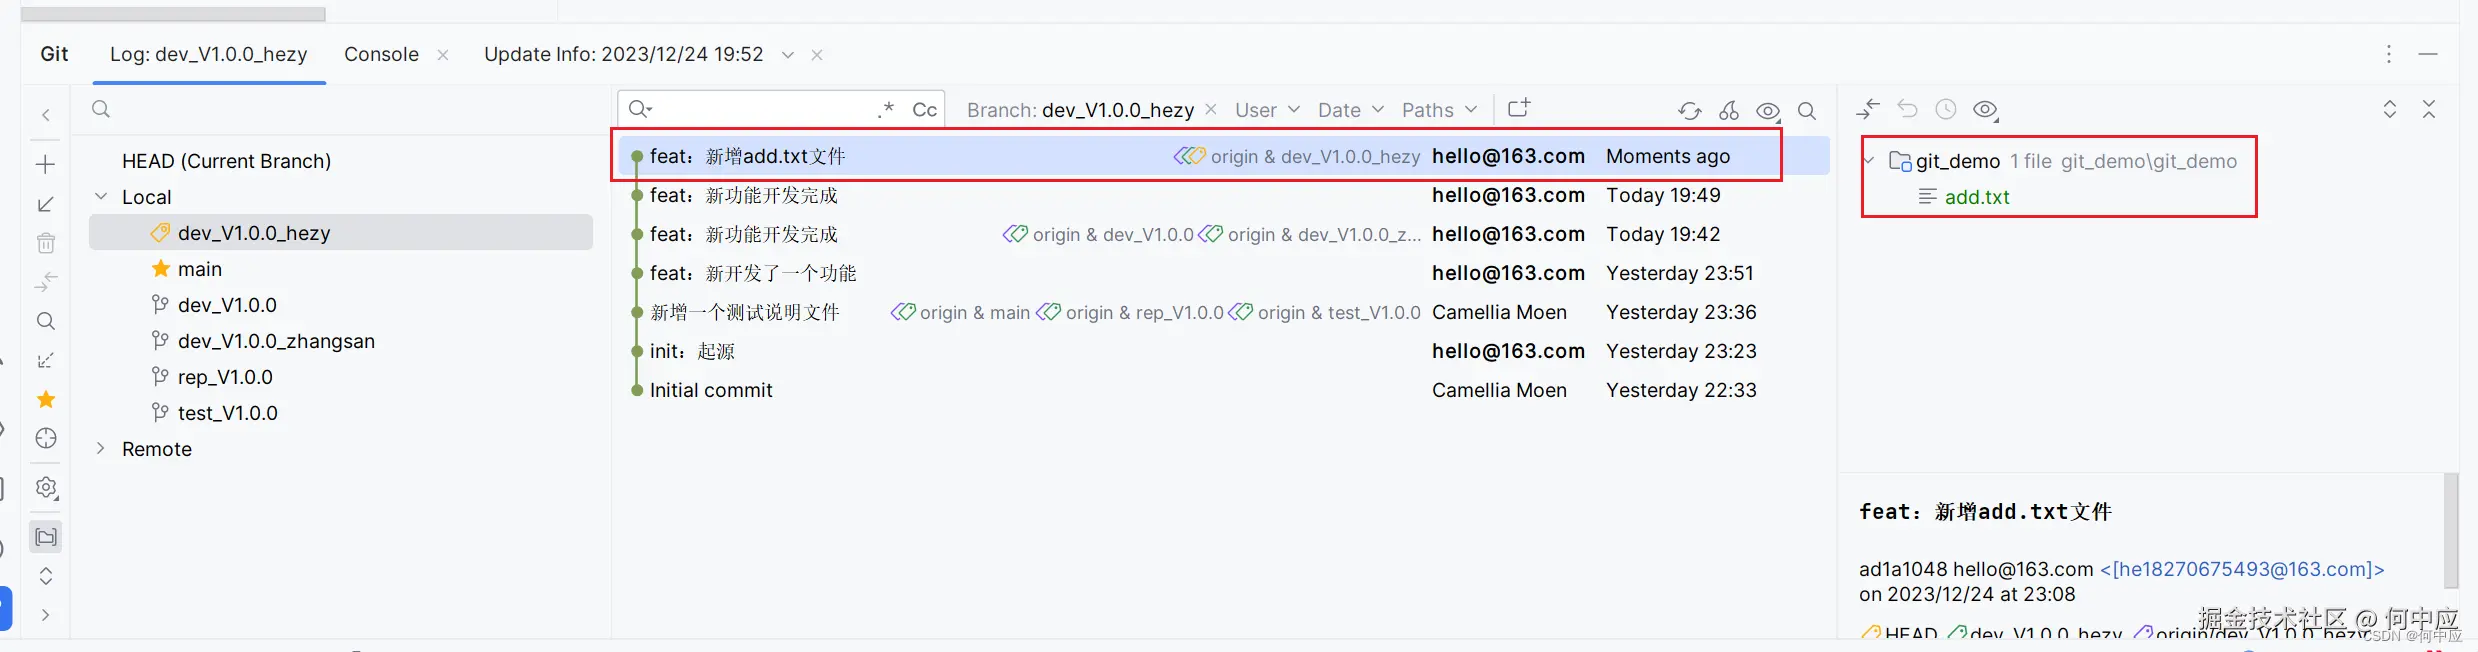The height and width of the screenshot is (652, 2478).
Task: Click Collapse All in changes pane
Action: (x=2429, y=109)
